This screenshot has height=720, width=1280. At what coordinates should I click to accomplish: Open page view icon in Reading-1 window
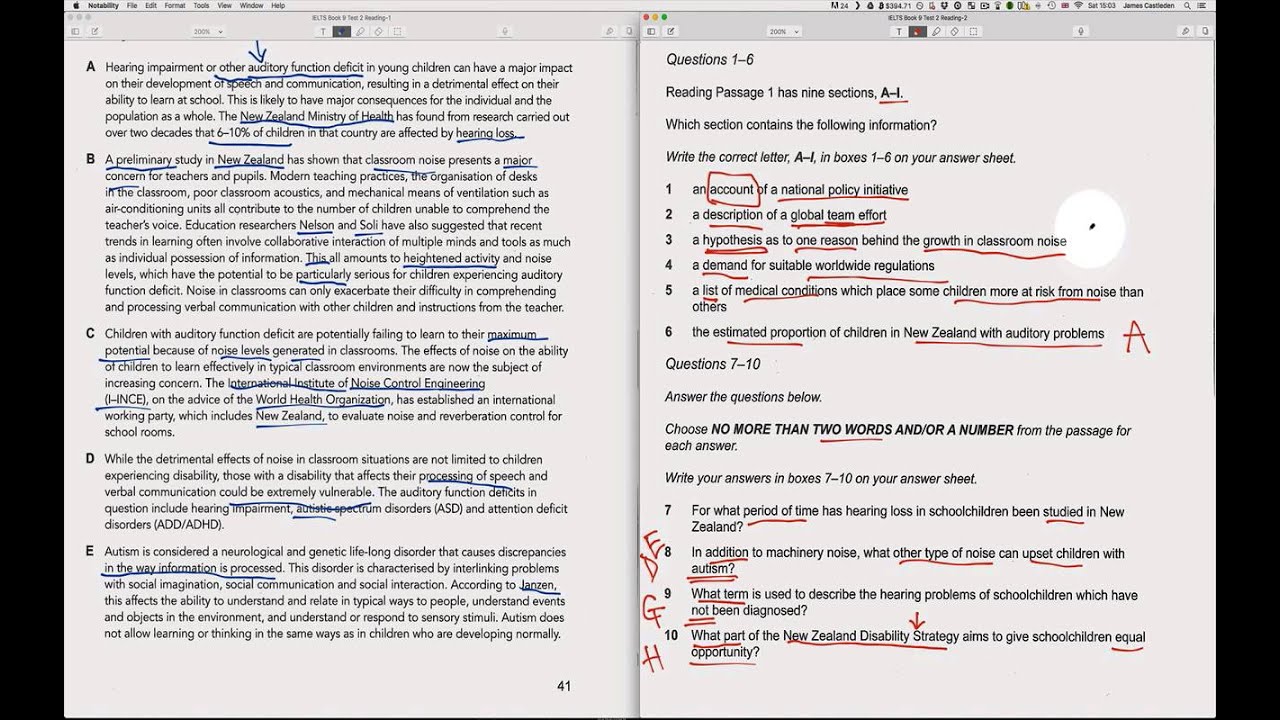[x=629, y=31]
